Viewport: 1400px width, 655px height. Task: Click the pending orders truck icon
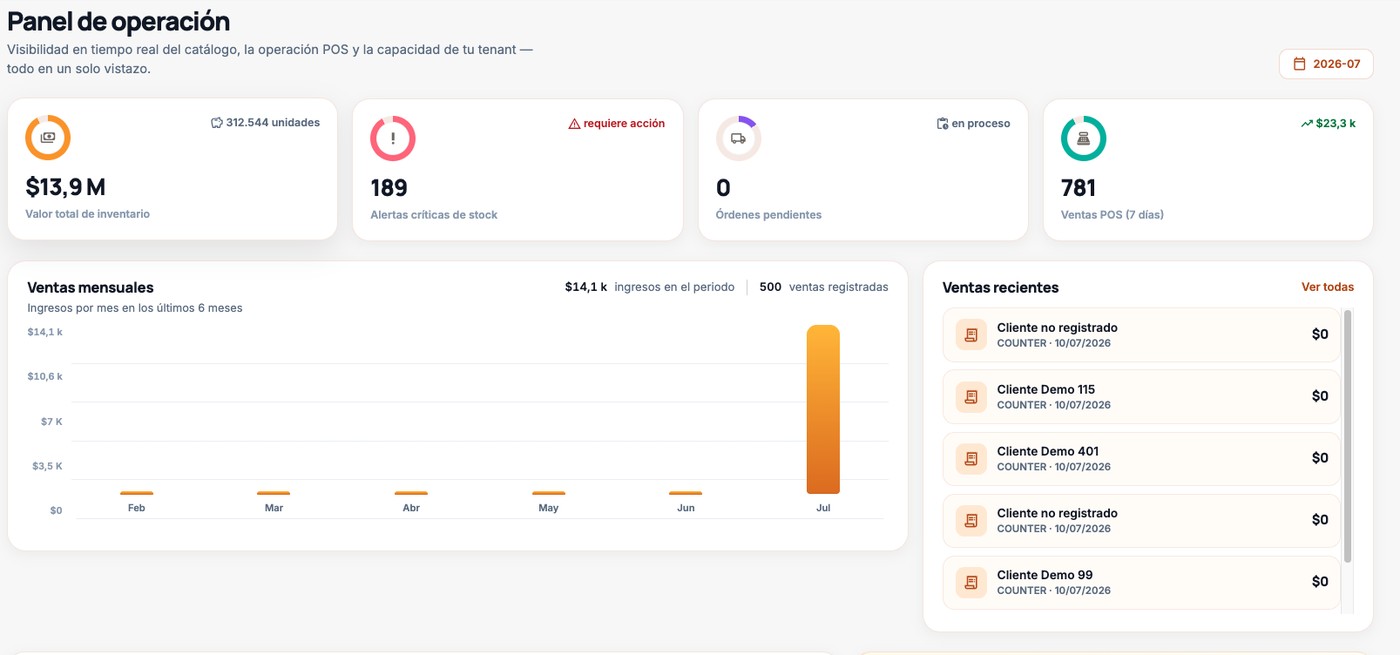coord(738,138)
